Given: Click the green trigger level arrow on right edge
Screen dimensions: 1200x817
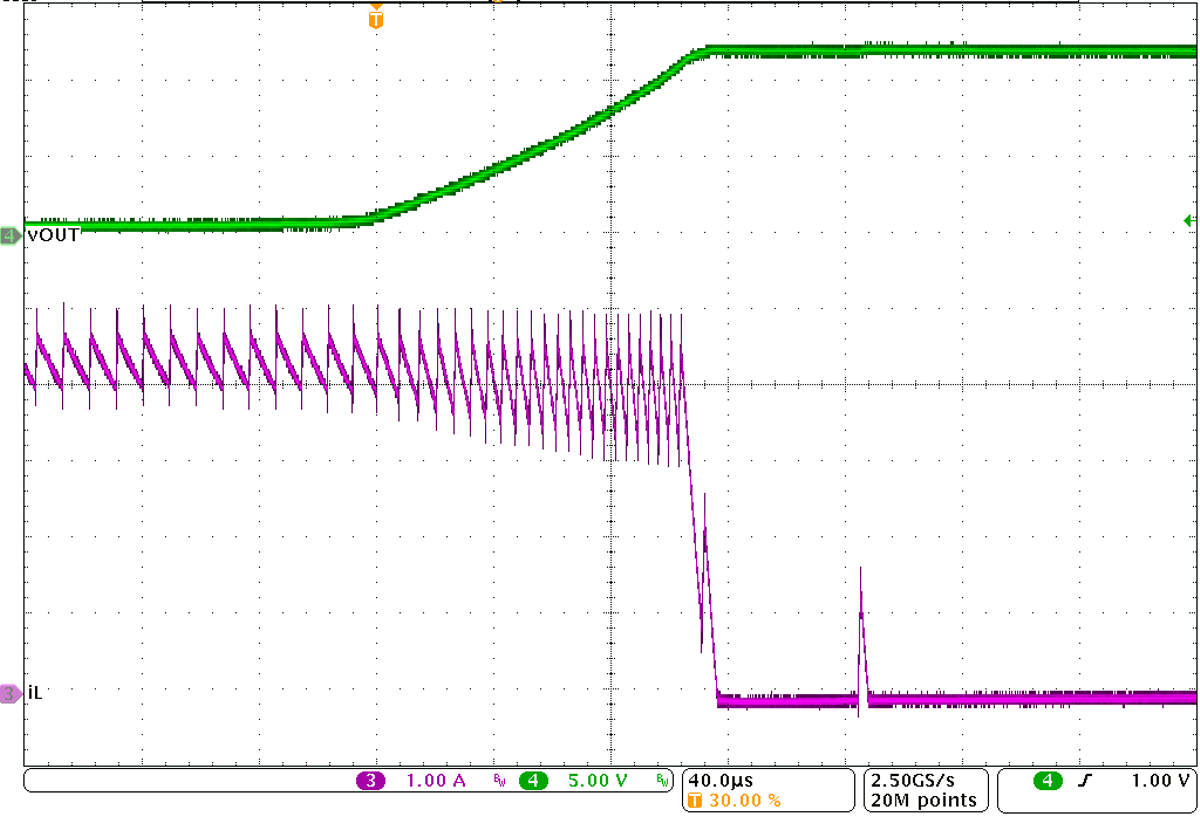Looking at the screenshot, I should click(x=1190, y=218).
